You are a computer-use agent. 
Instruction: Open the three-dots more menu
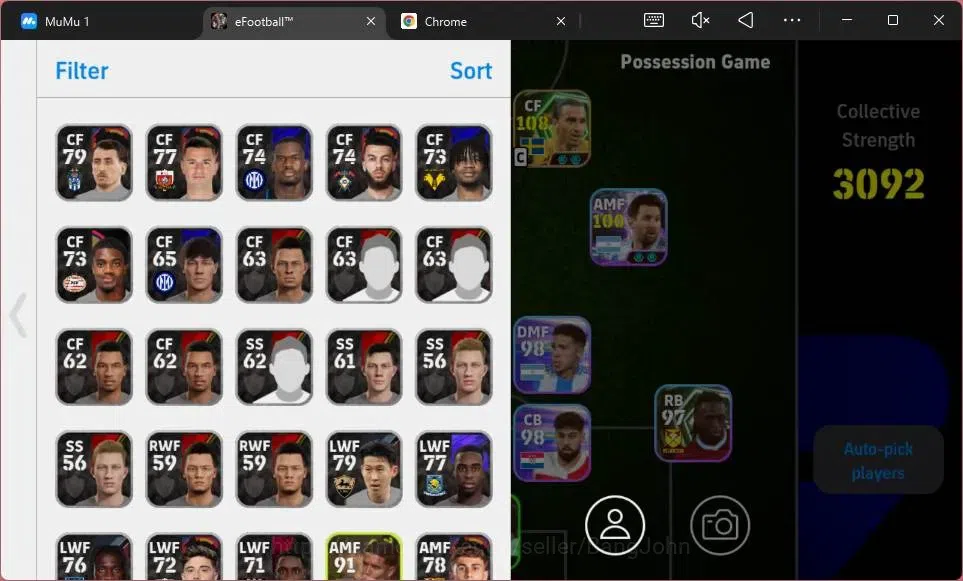coord(792,20)
